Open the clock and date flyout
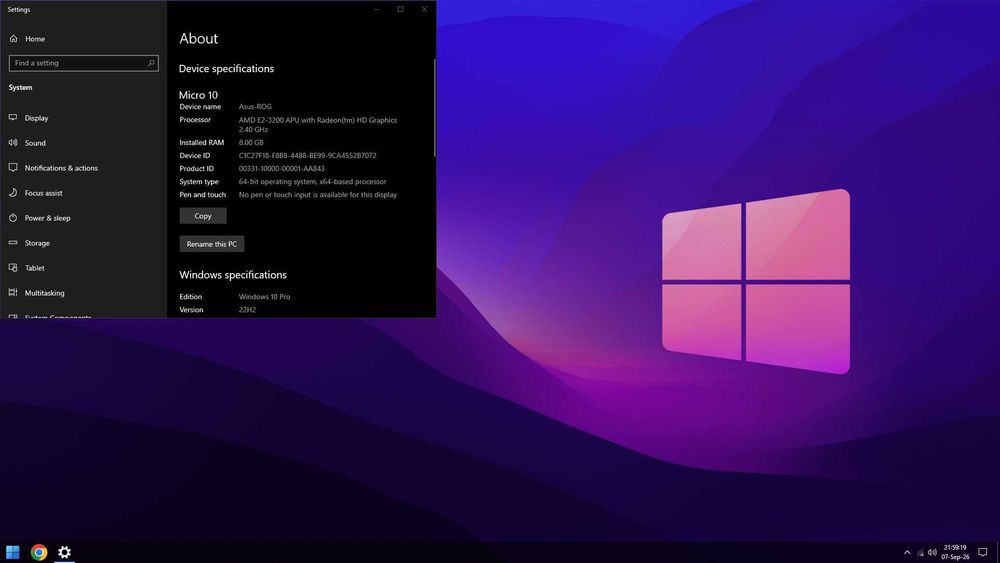The width and height of the screenshot is (1000, 563). click(x=955, y=552)
